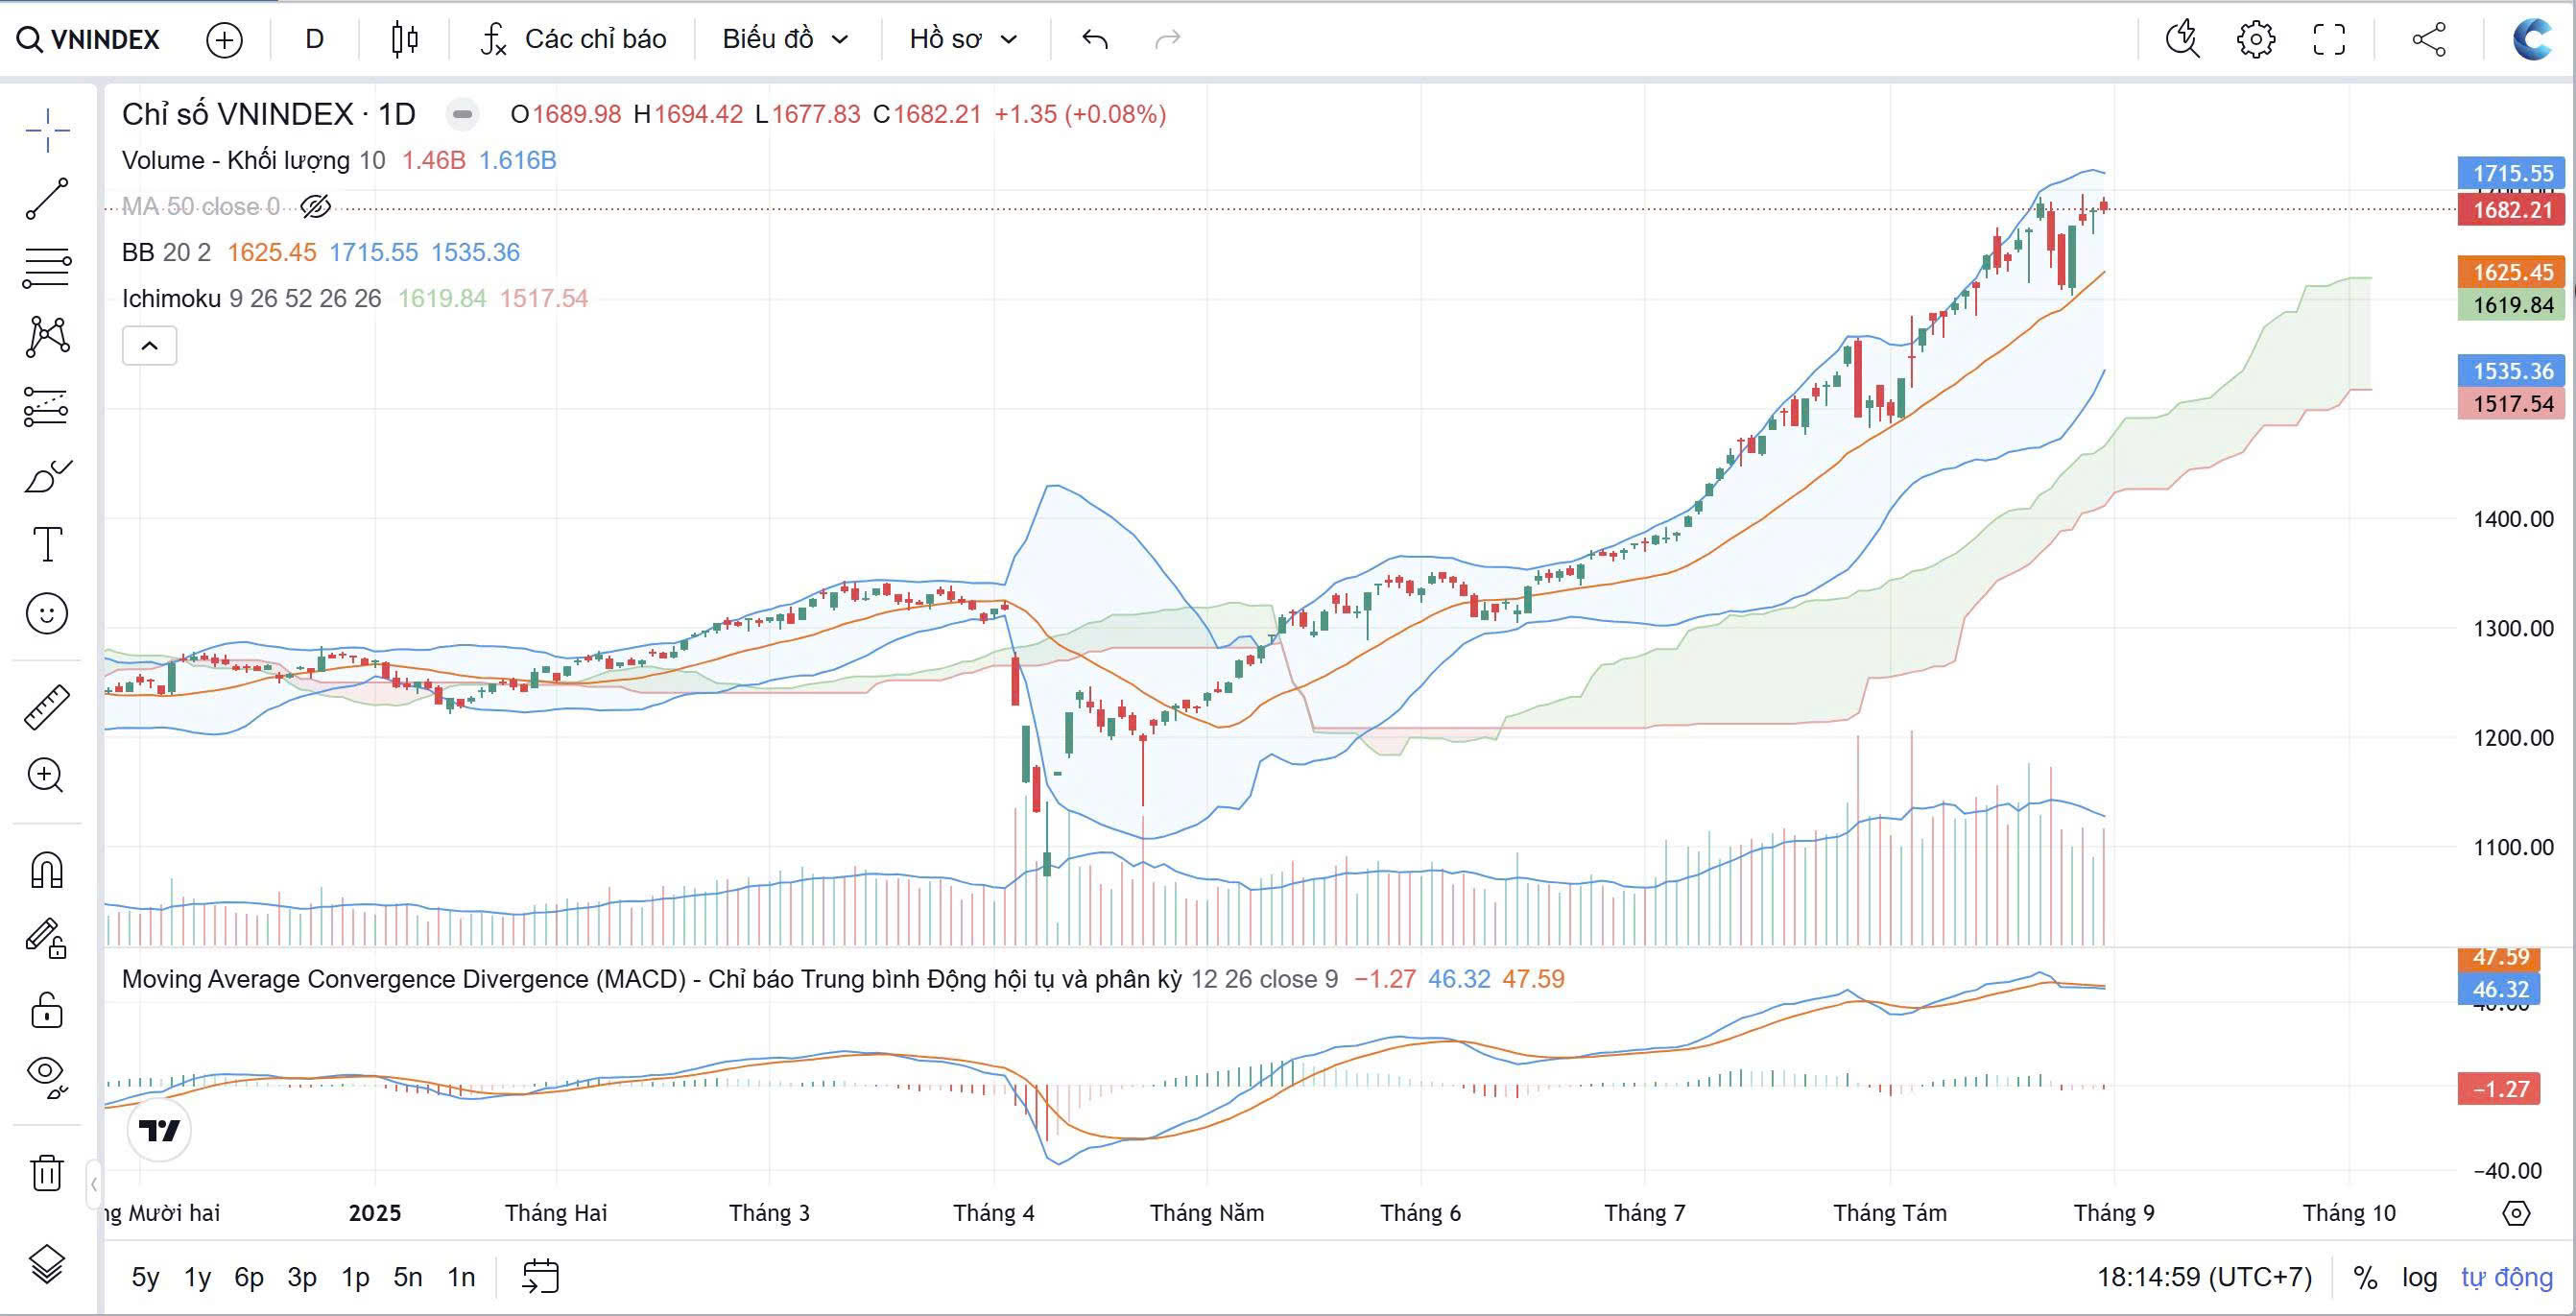Select the trend line drawing tool
The width and height of the screenshot is (2576, 1316).
(x=47, y=199)
